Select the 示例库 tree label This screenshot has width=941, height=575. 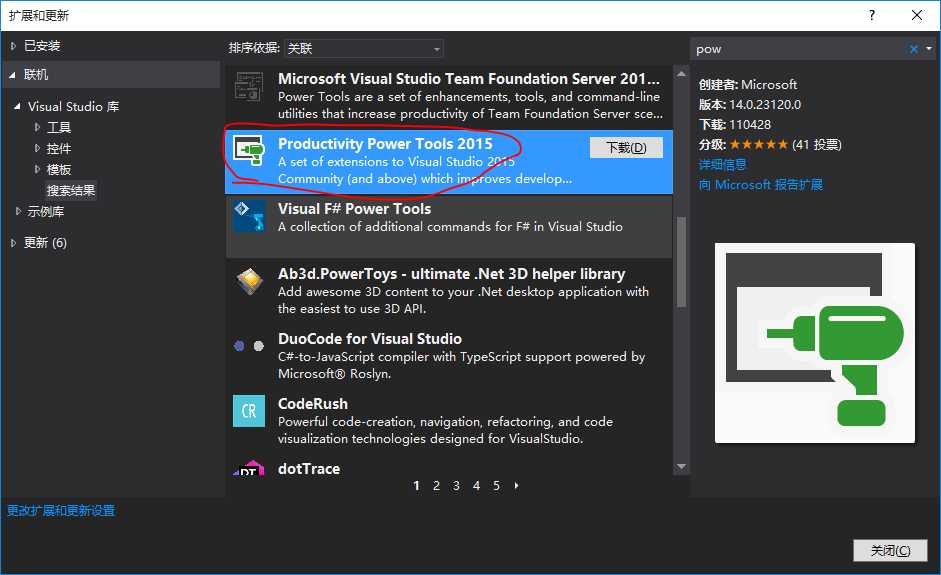(x=46, y=211)
